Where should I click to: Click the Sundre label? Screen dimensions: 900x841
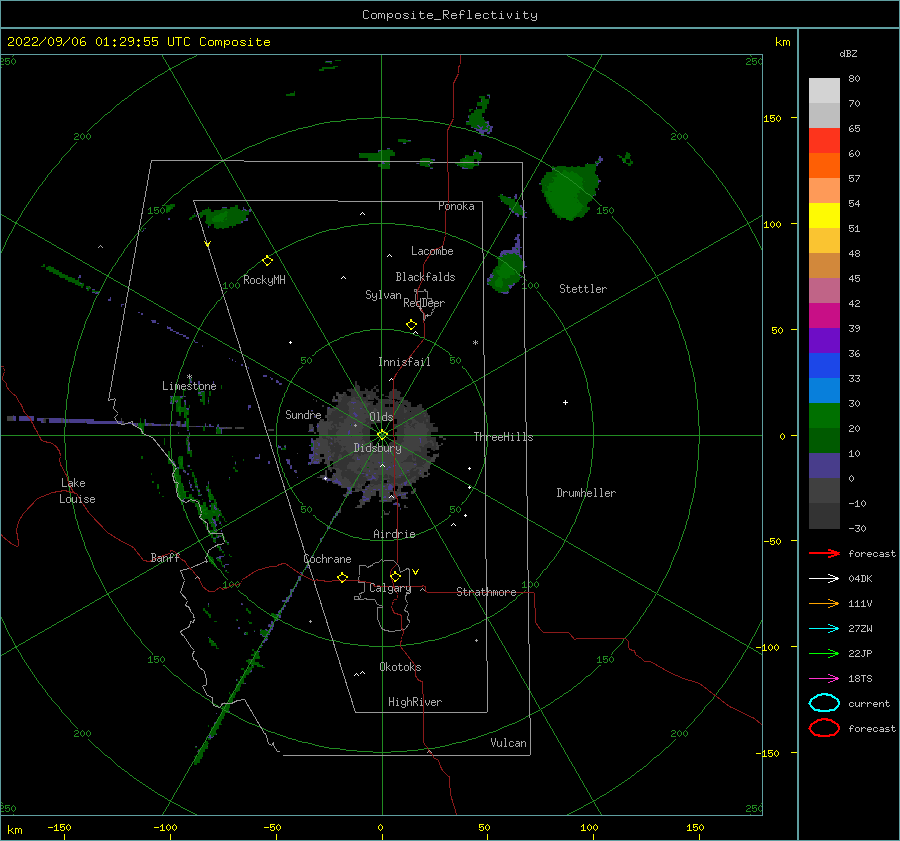click(303, 414)
